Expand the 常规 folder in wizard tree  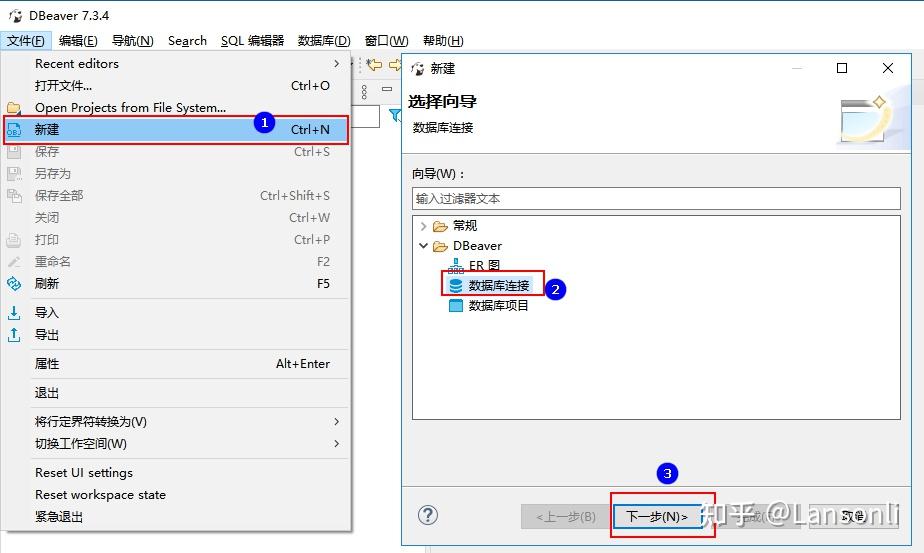(x=423, y=226)
